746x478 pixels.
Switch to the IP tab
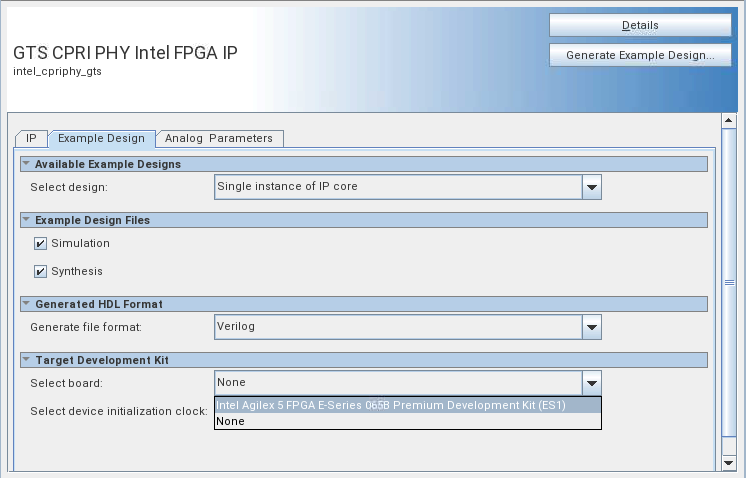pos(32,138)
